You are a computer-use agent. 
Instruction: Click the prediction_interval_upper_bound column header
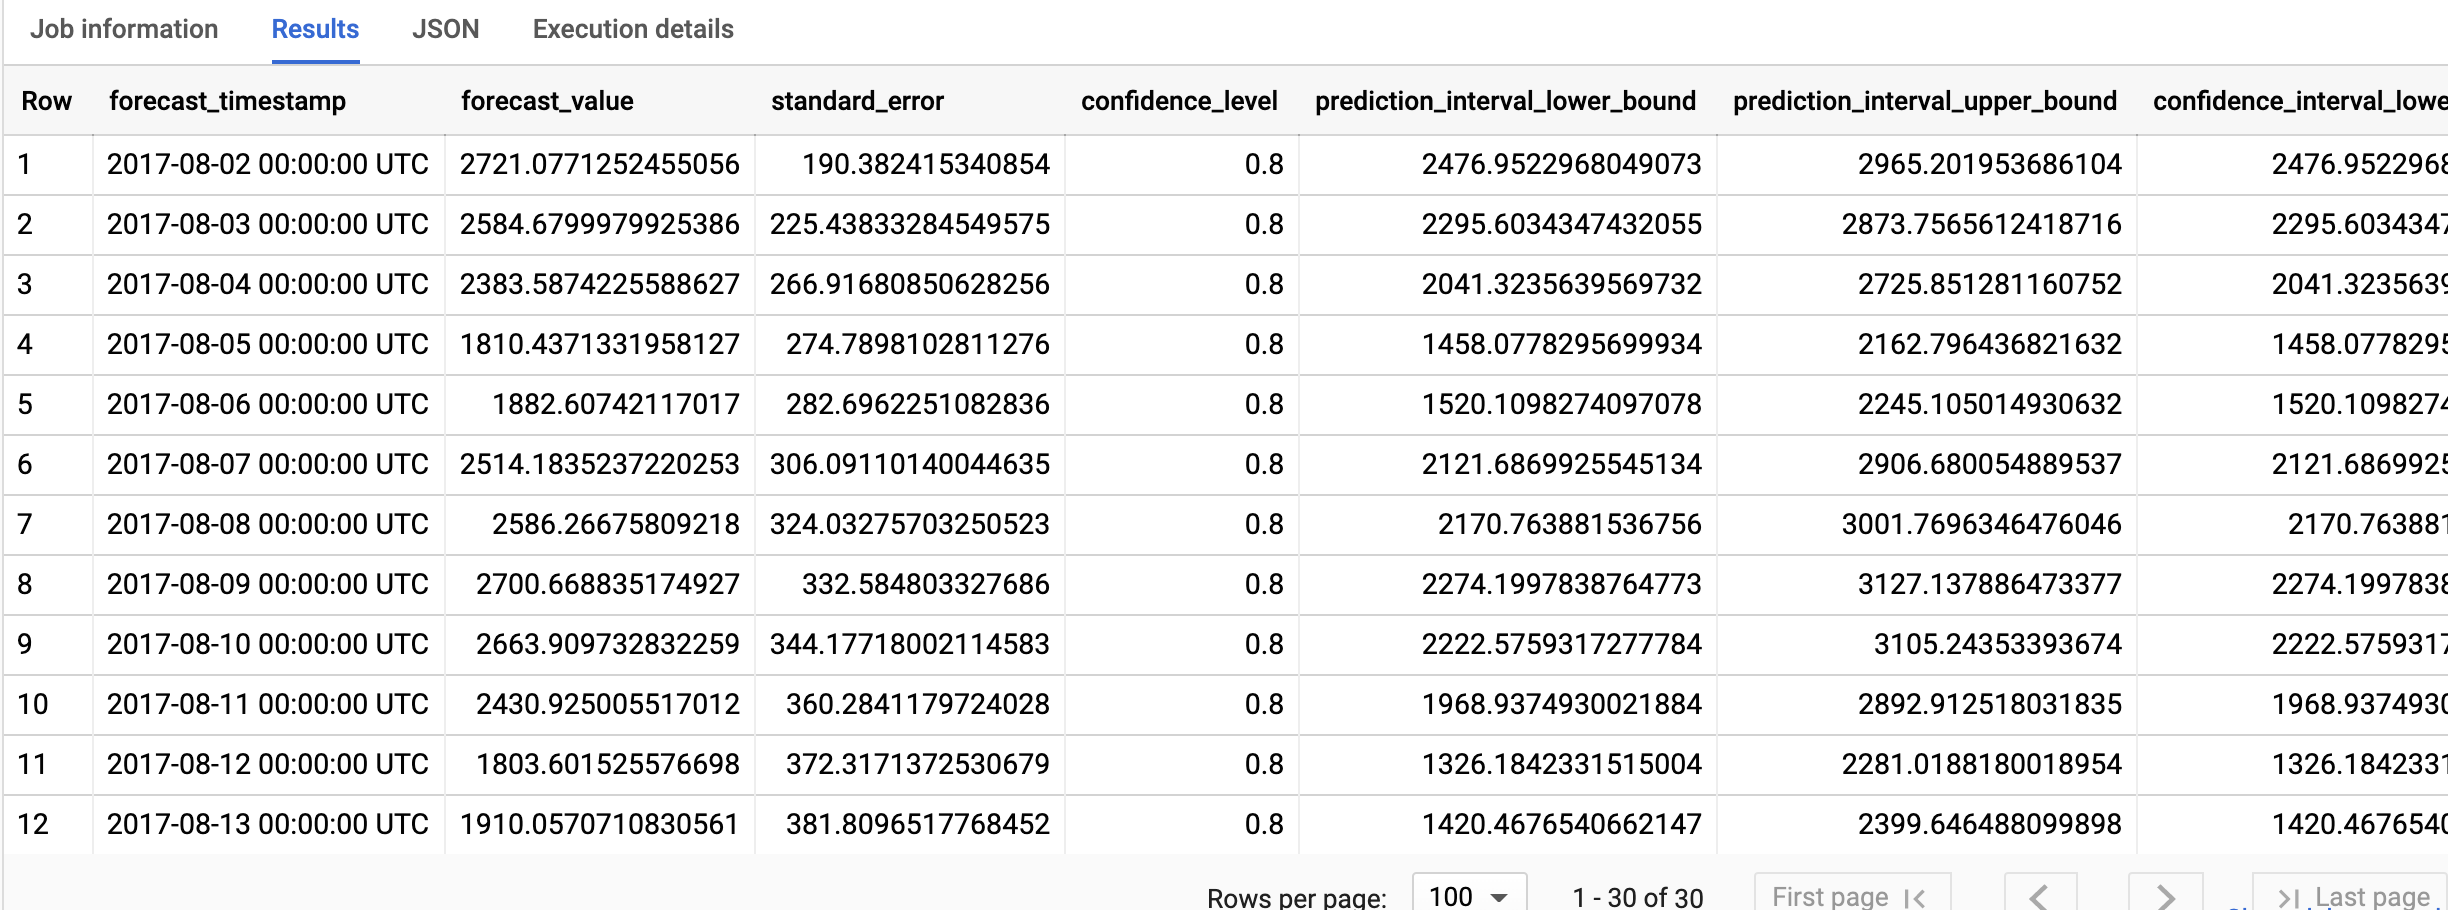click(x=1924, y=100)
